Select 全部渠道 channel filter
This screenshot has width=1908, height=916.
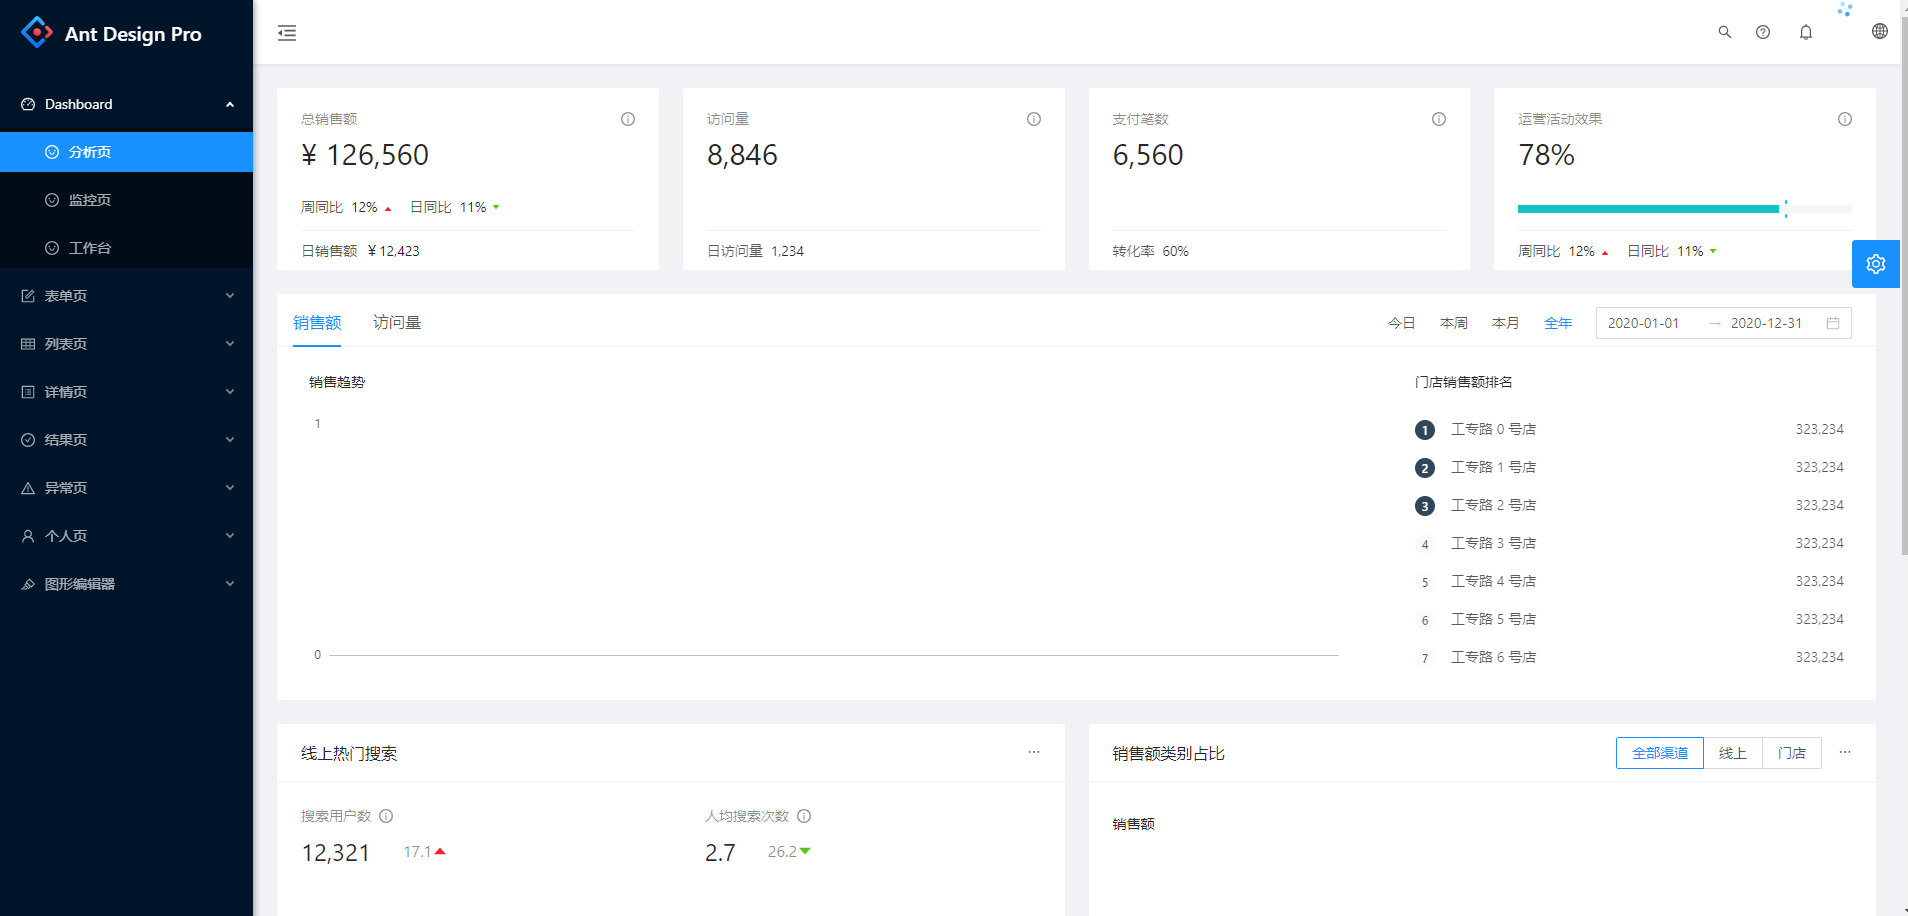pos(1660,753)
